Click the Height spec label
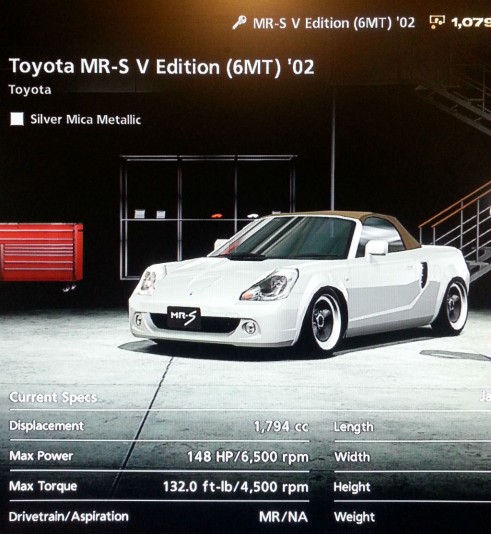 tap(352, 487)
